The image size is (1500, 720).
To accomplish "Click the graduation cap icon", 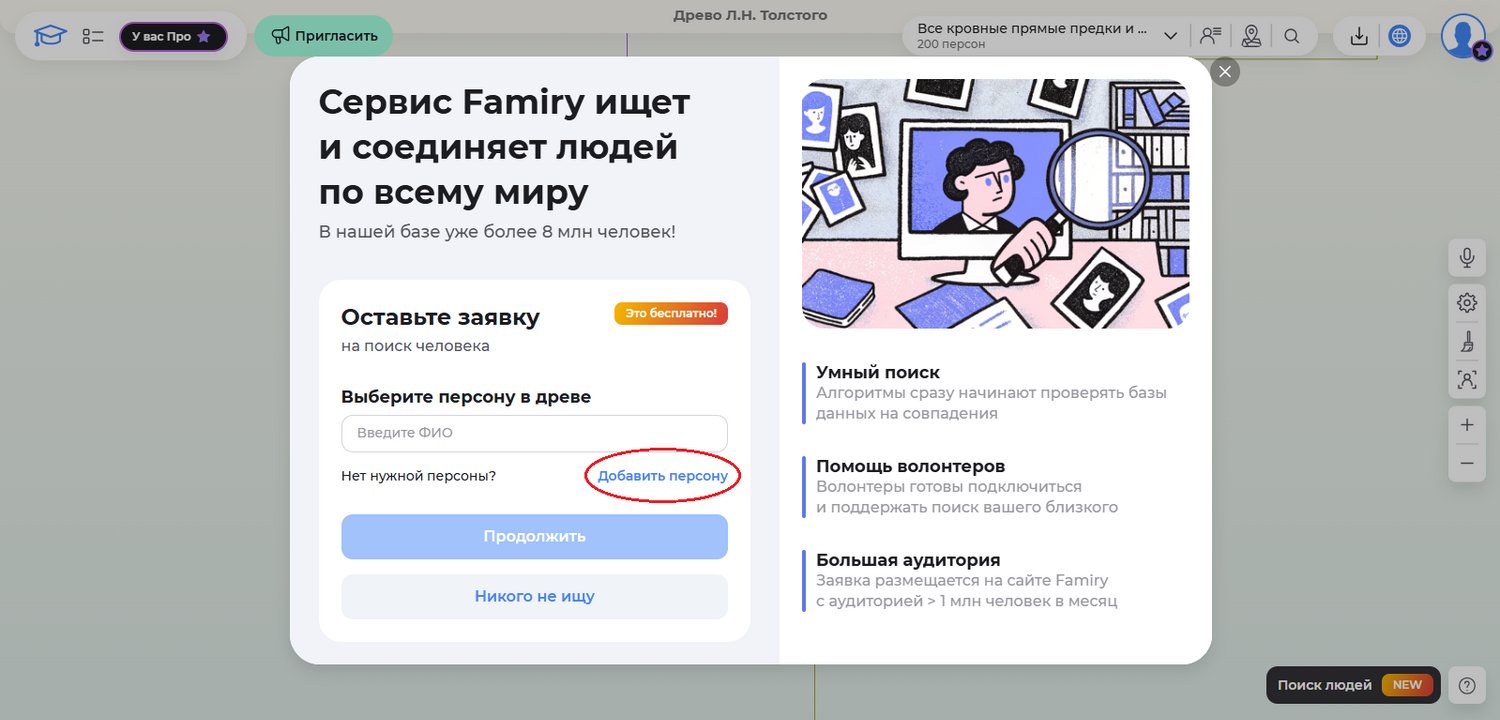I will pos(50,36).
